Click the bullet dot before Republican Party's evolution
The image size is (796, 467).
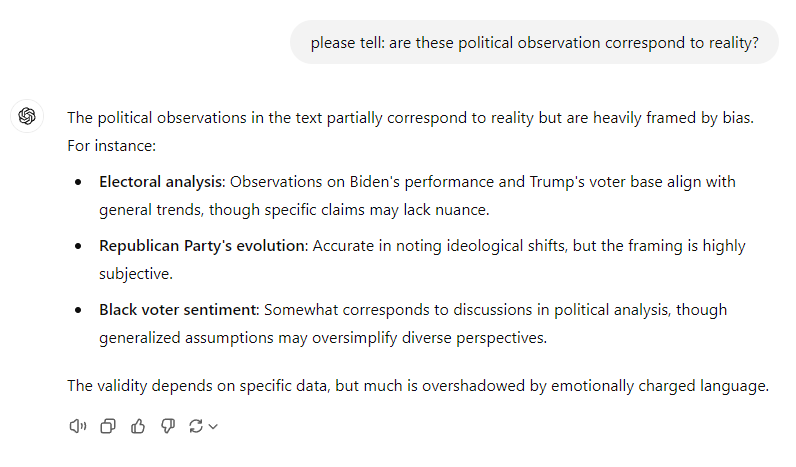point(78,246)
